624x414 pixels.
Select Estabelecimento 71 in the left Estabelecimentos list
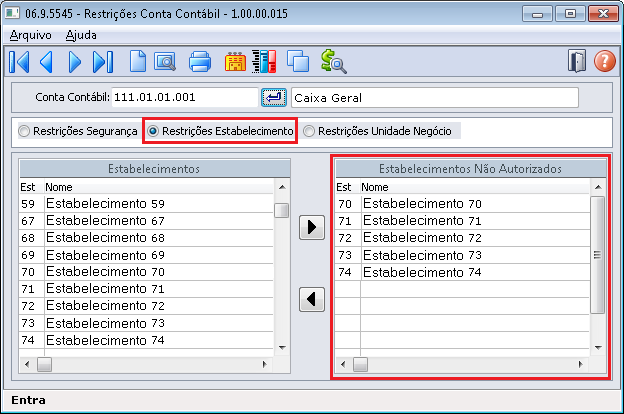(x=146, y=289)
